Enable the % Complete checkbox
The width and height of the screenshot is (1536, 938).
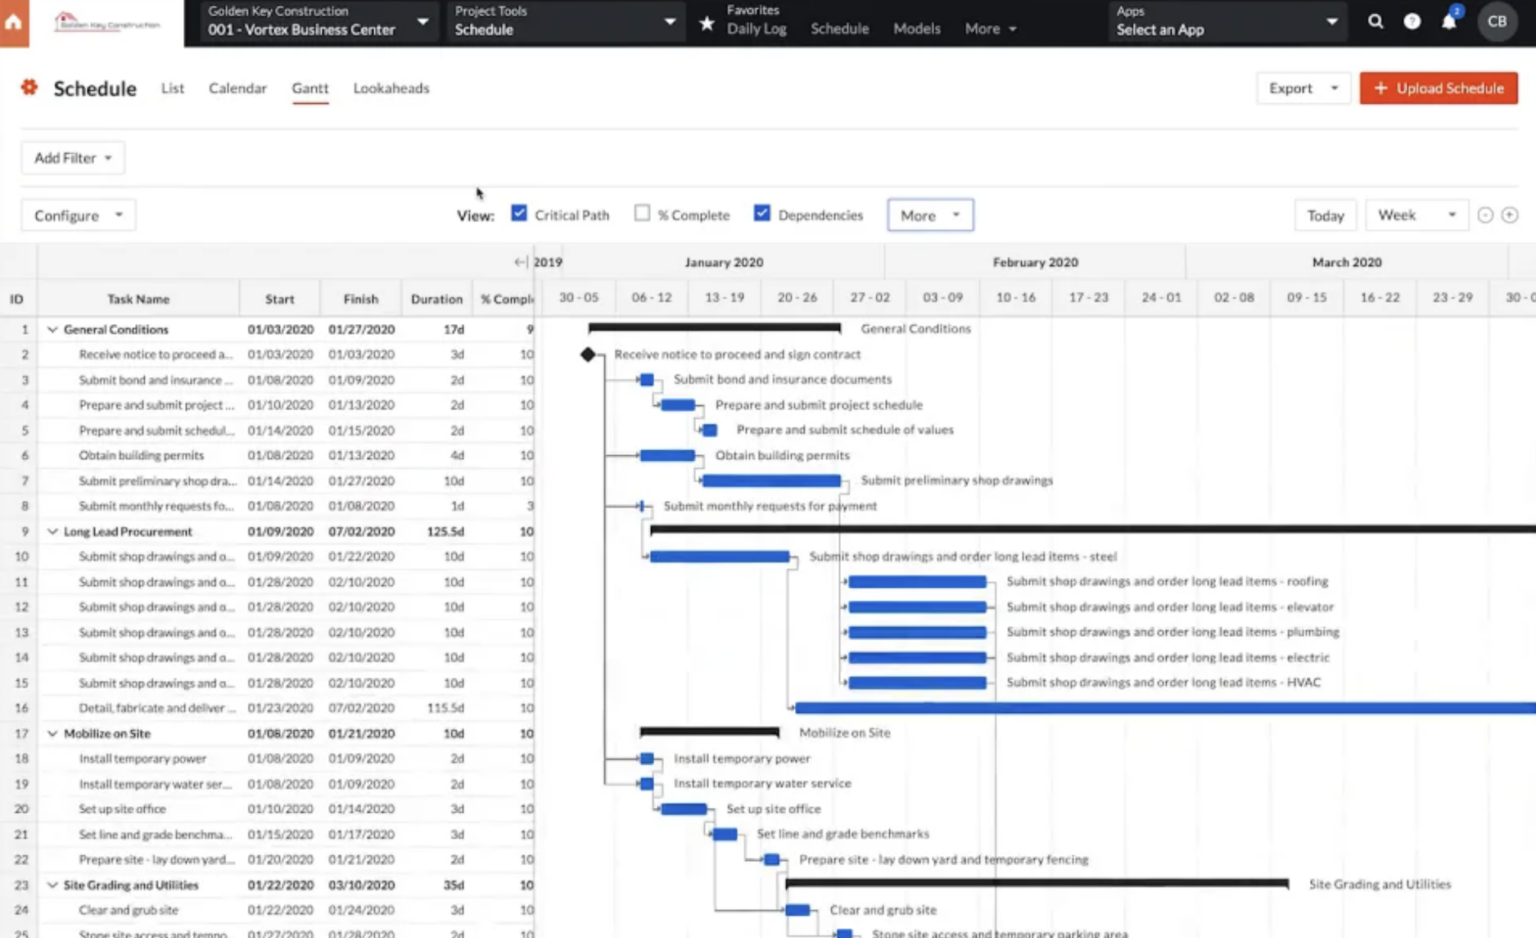[642, 212]
